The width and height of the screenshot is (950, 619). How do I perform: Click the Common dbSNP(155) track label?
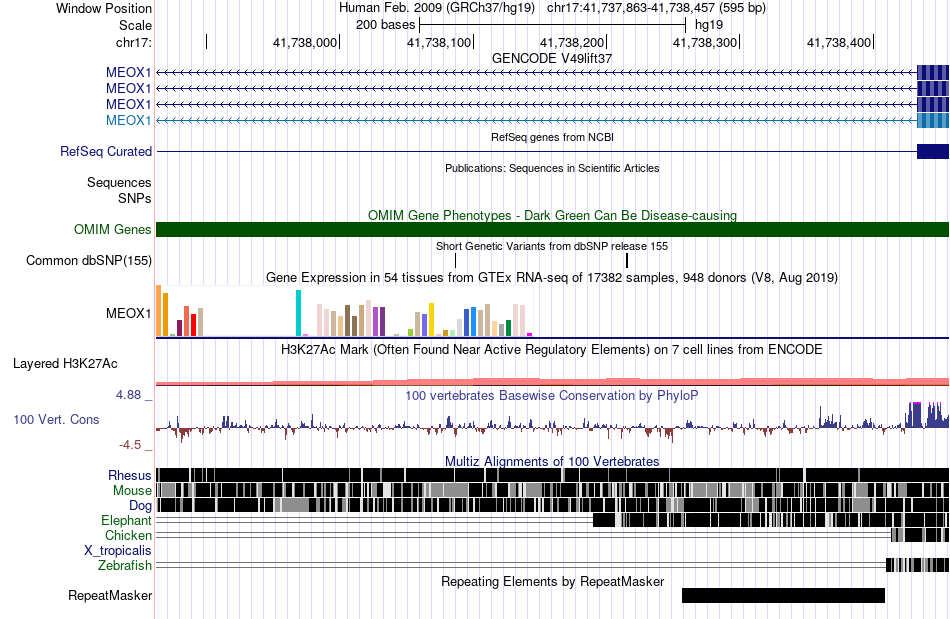click(89, 260)
